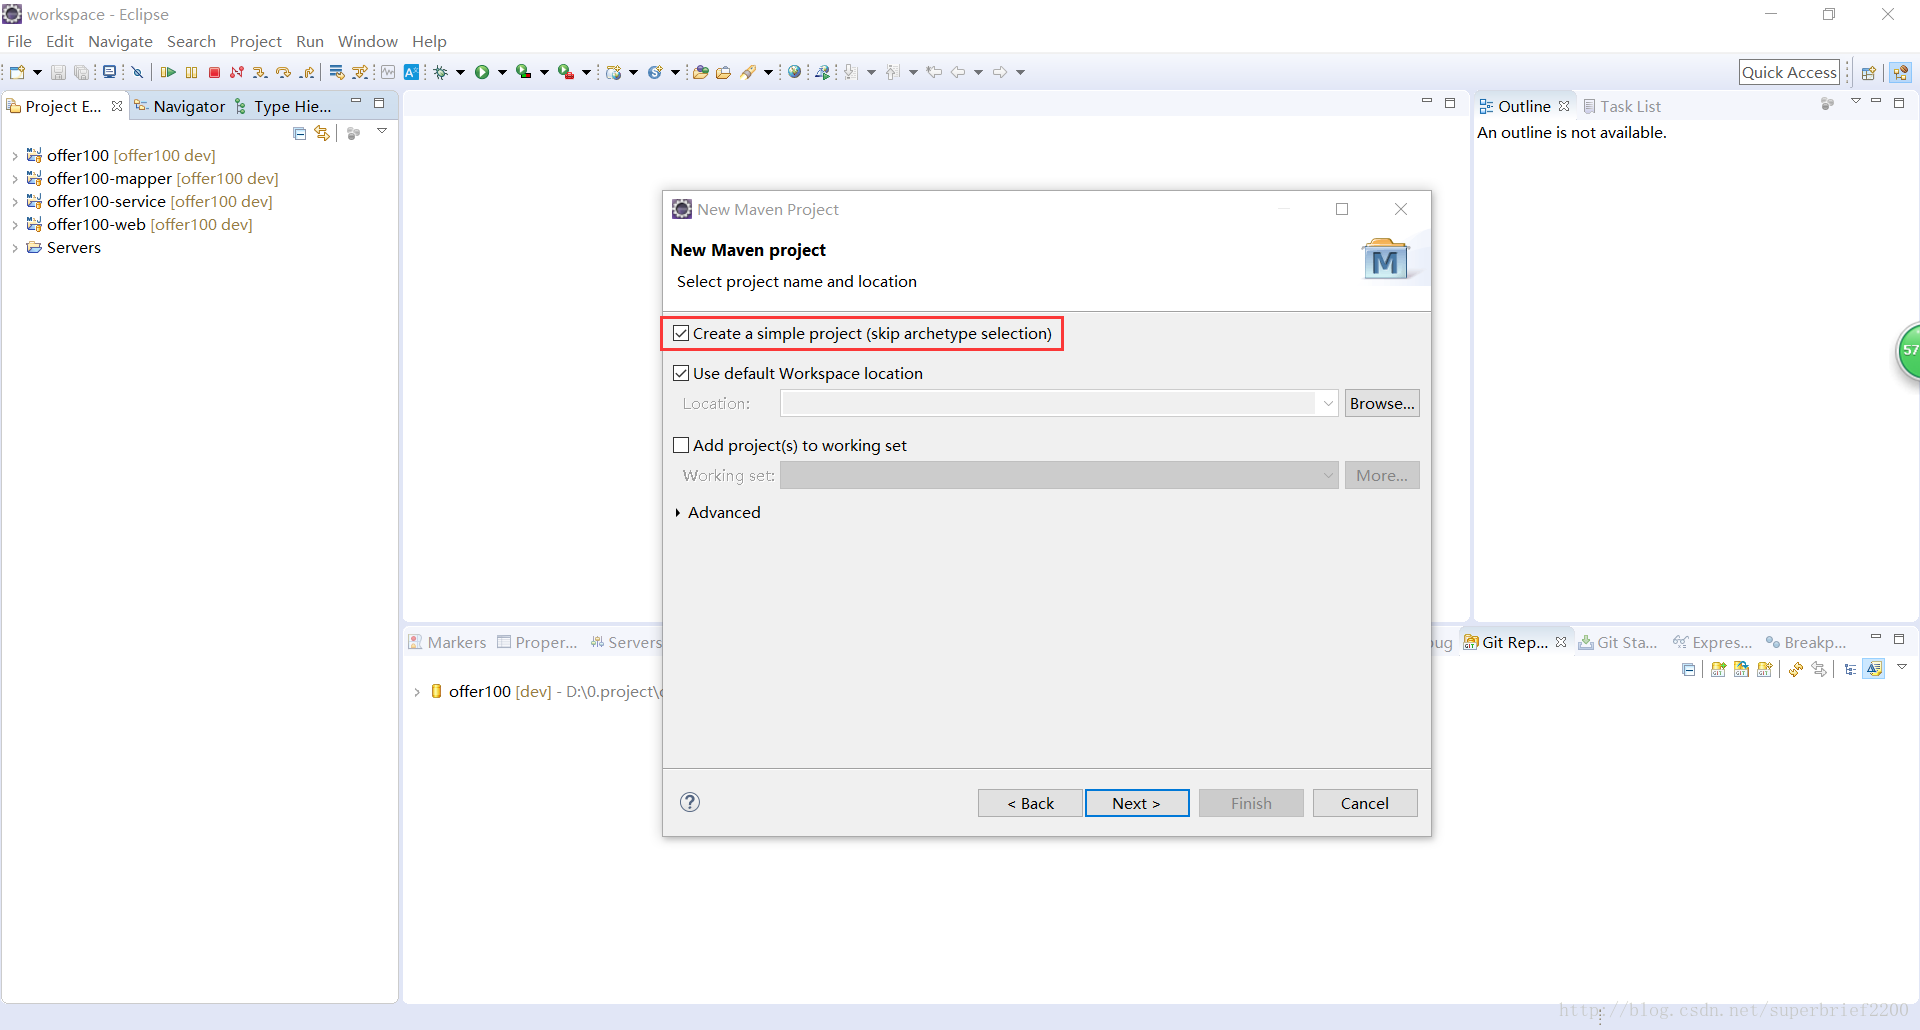Switch to the Navigator tab
This screenshot has height=1030, width=1920.
pyautogui.click(x=180, y=106)
